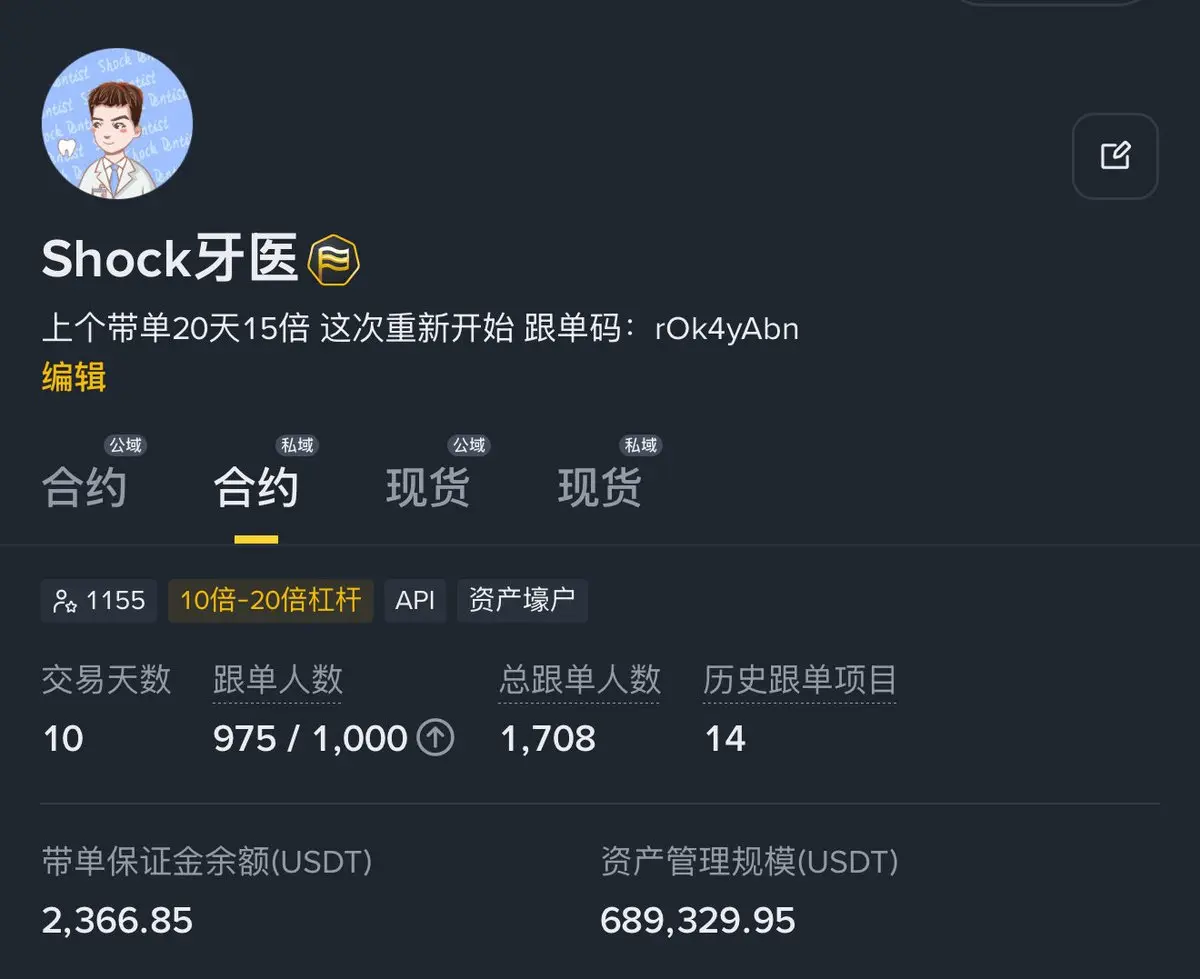
Task: Tap the 跟单人数 underlined label
Action: (x=278, y=681)
